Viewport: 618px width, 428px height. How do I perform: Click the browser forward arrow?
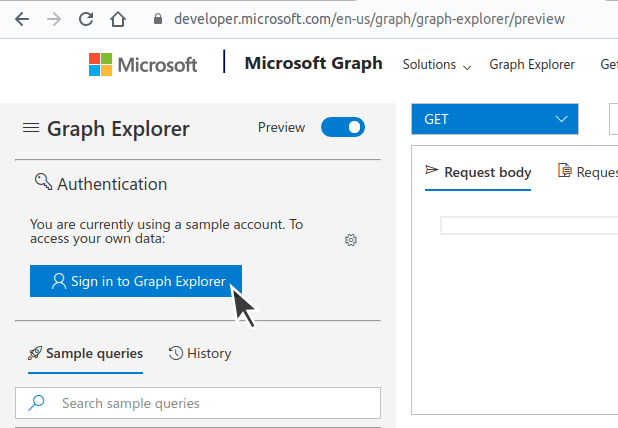click(54, 19)
